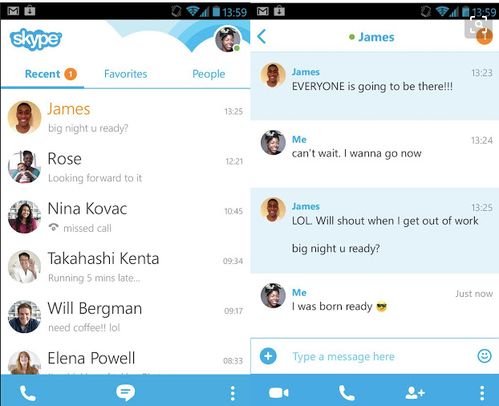This screenshot has height=406, width=499.
Task: Start a new chat with the speech bubble icon
Action: (x=125, y=393)
